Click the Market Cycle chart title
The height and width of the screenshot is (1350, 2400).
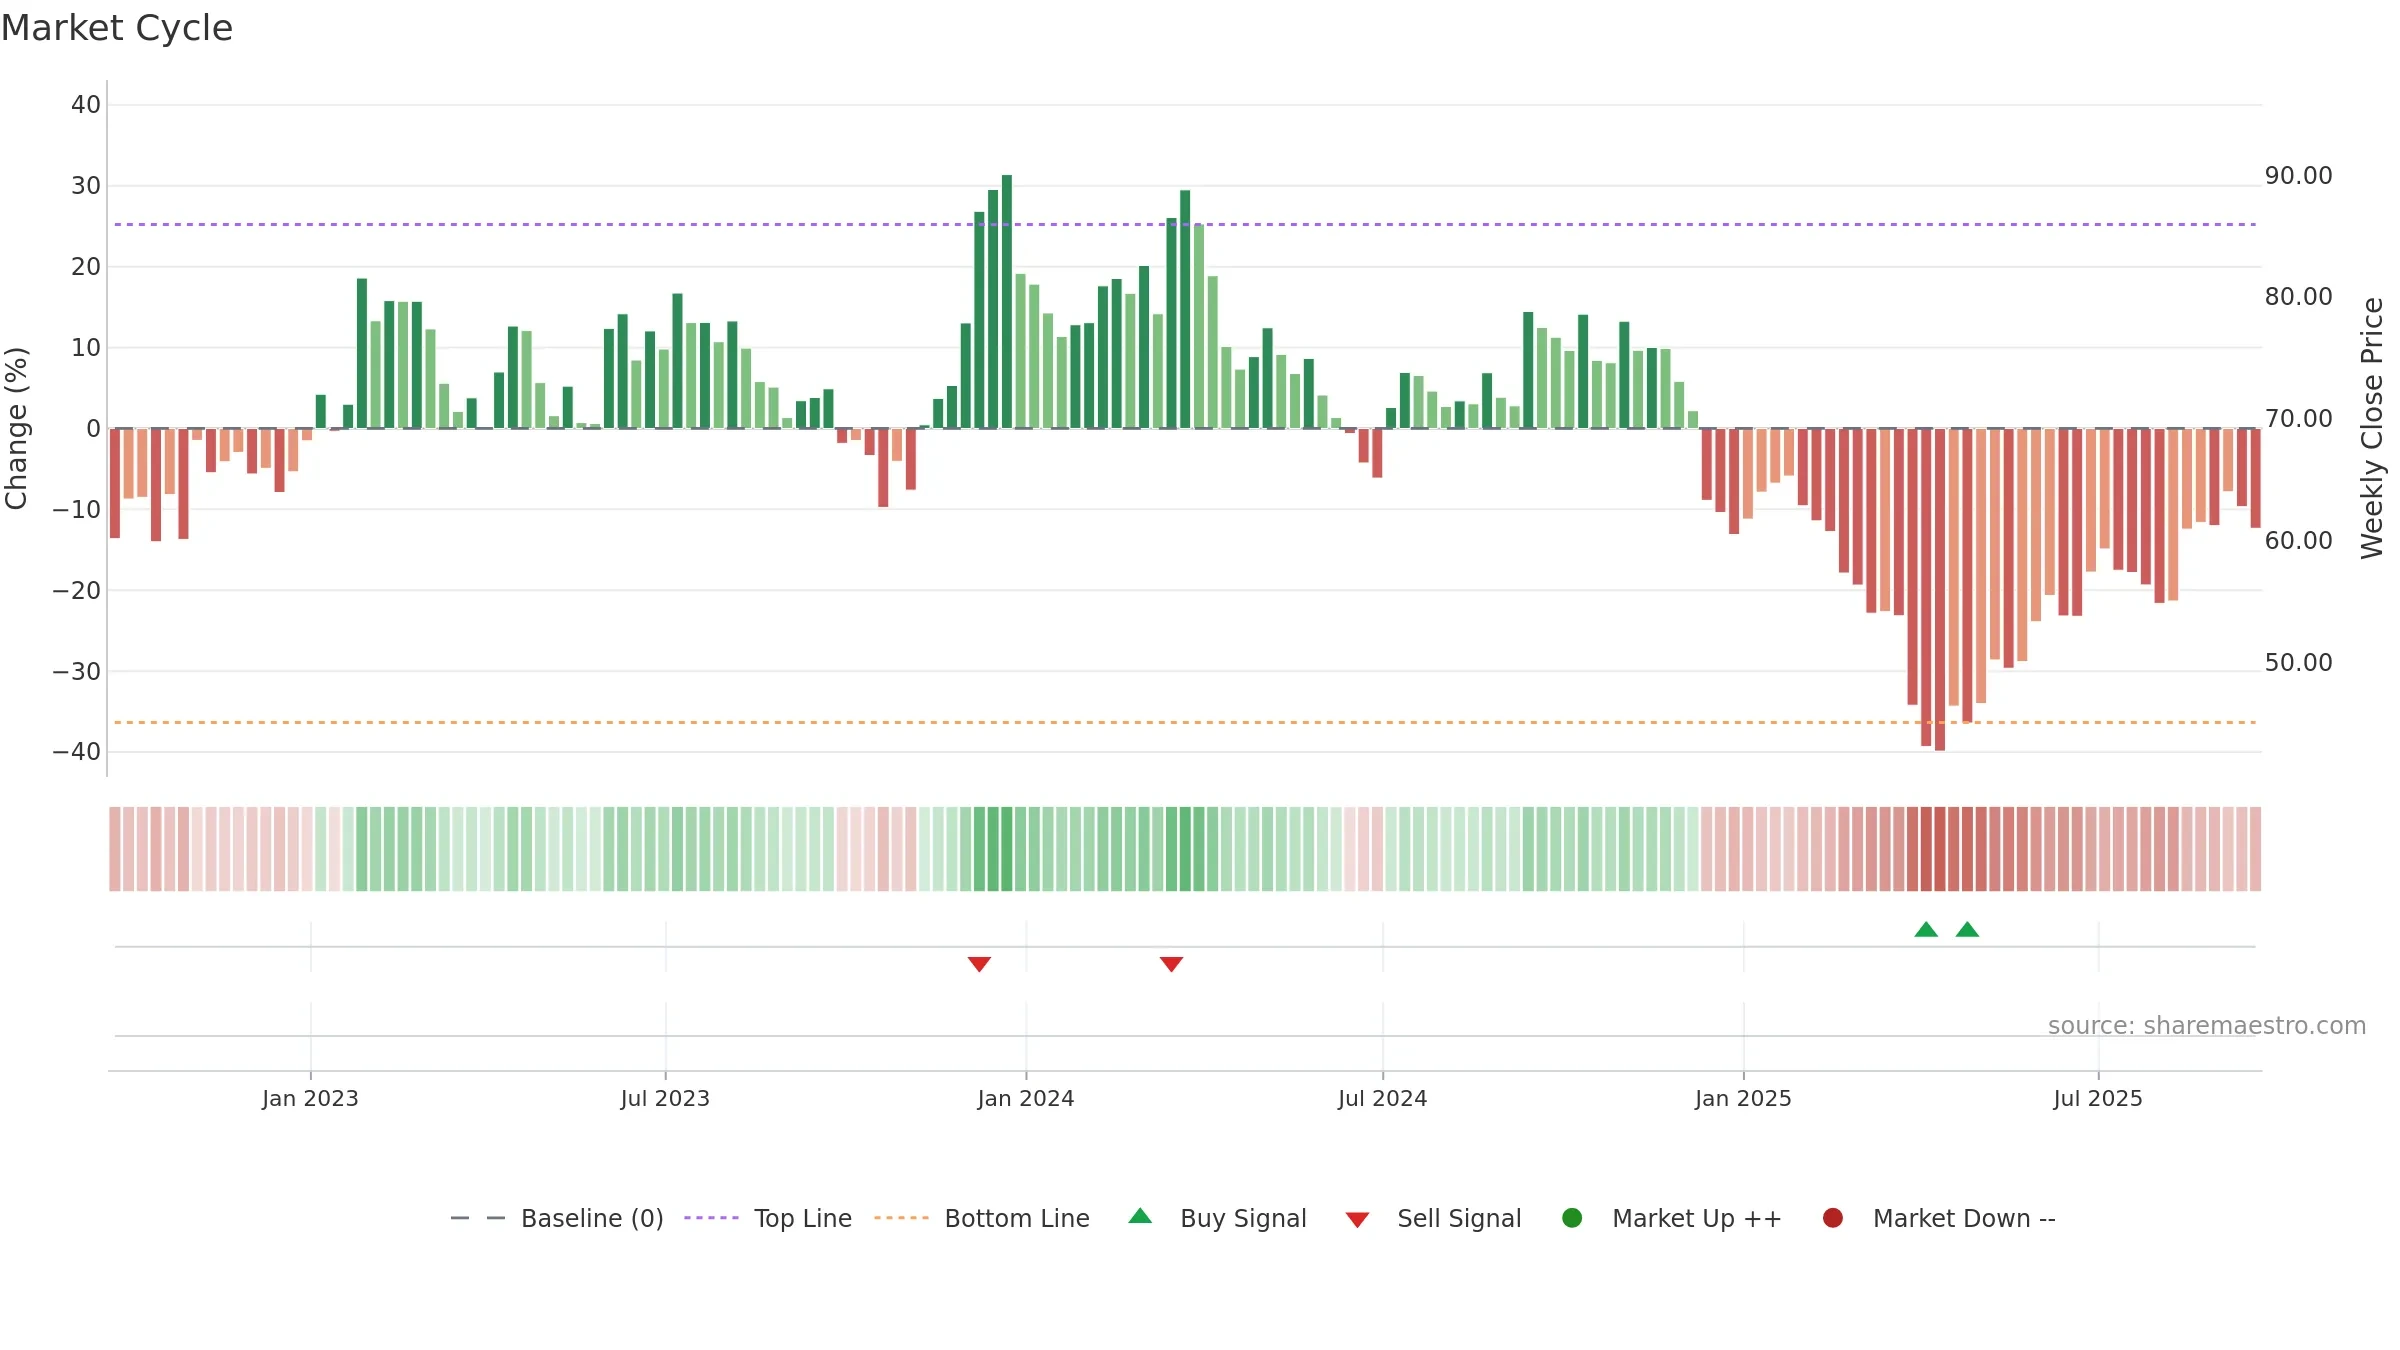pos(117,28)
